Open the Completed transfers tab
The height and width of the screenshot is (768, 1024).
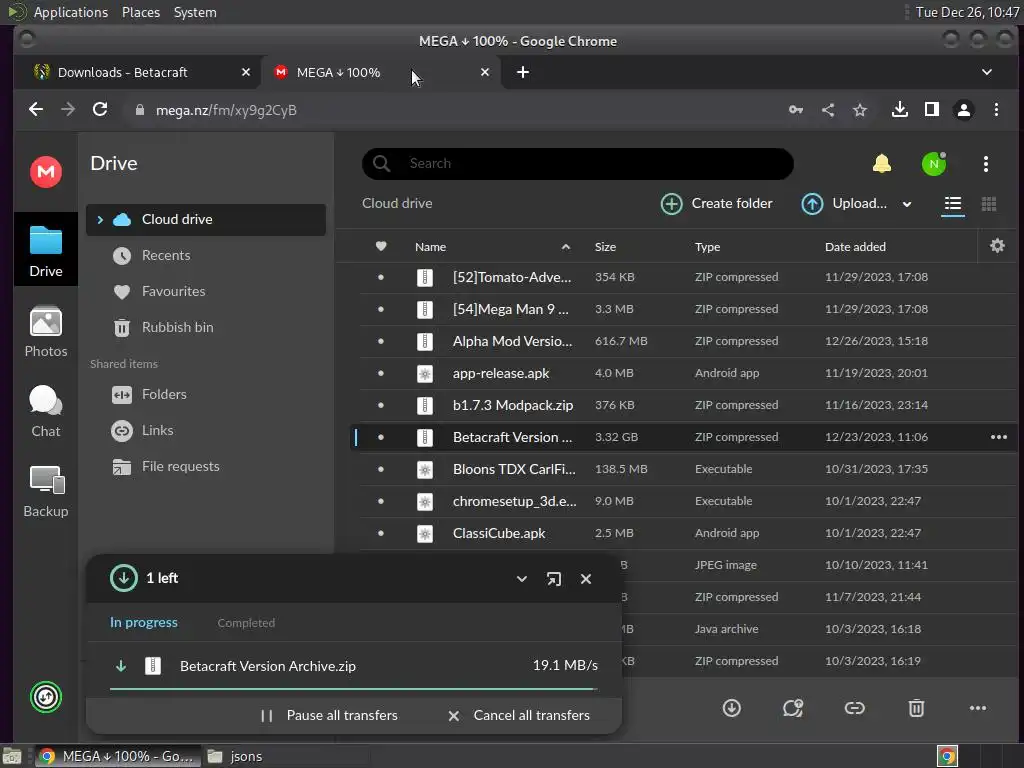coord(246,623)
